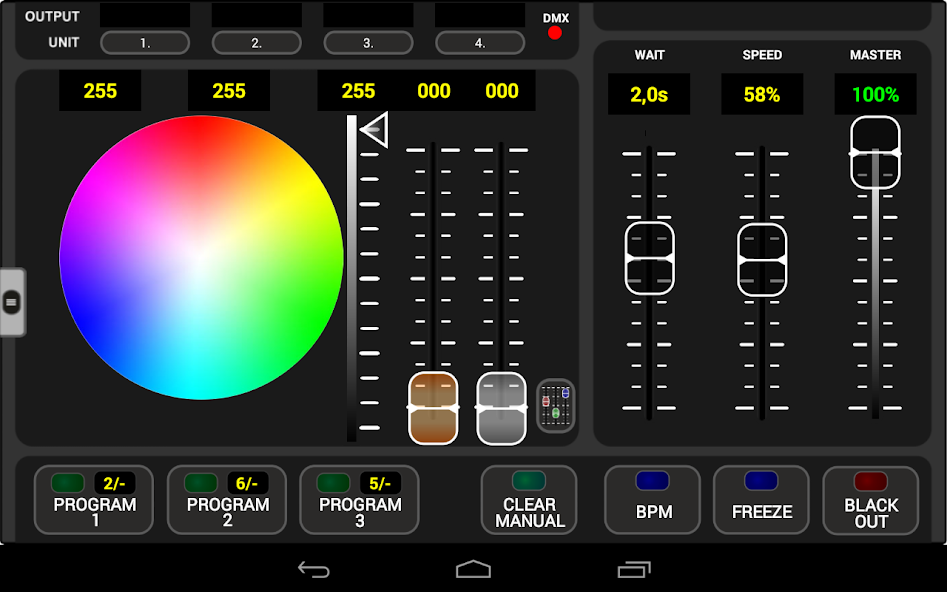
Task: Select Unit 4 output
Action: pos(480,42)
